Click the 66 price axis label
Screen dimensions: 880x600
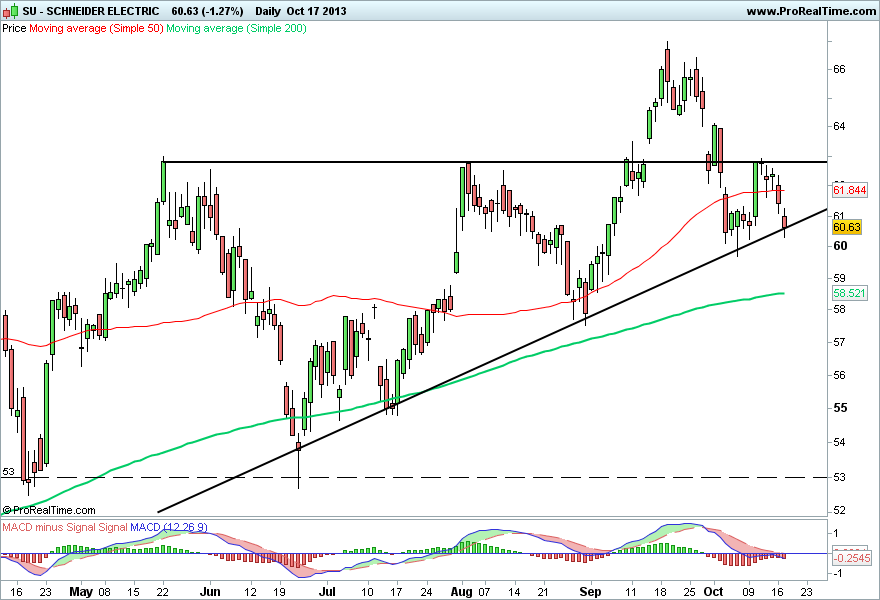(840, 69)
